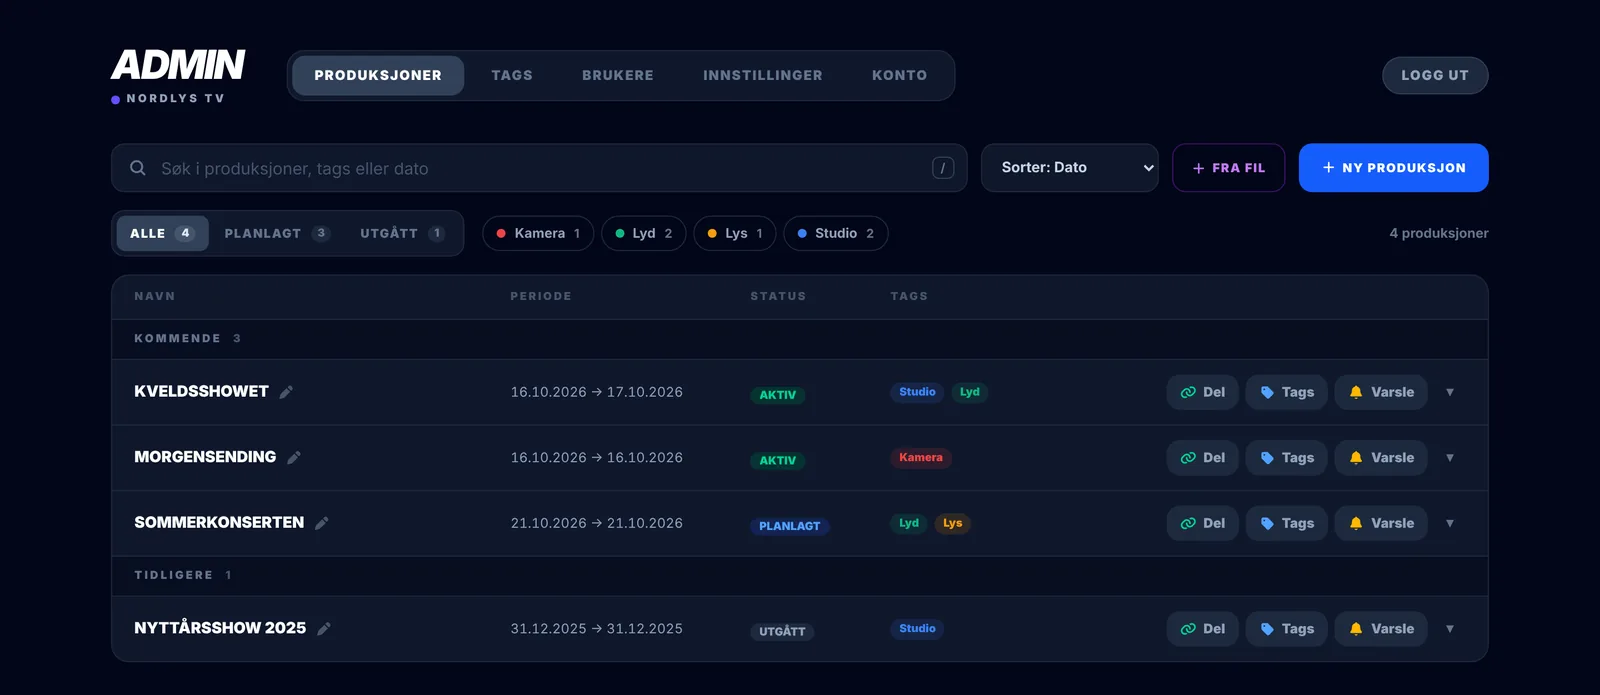Click the slash shortcut key hint
The image size is (1600, 695).
click(x=943, y=168)
